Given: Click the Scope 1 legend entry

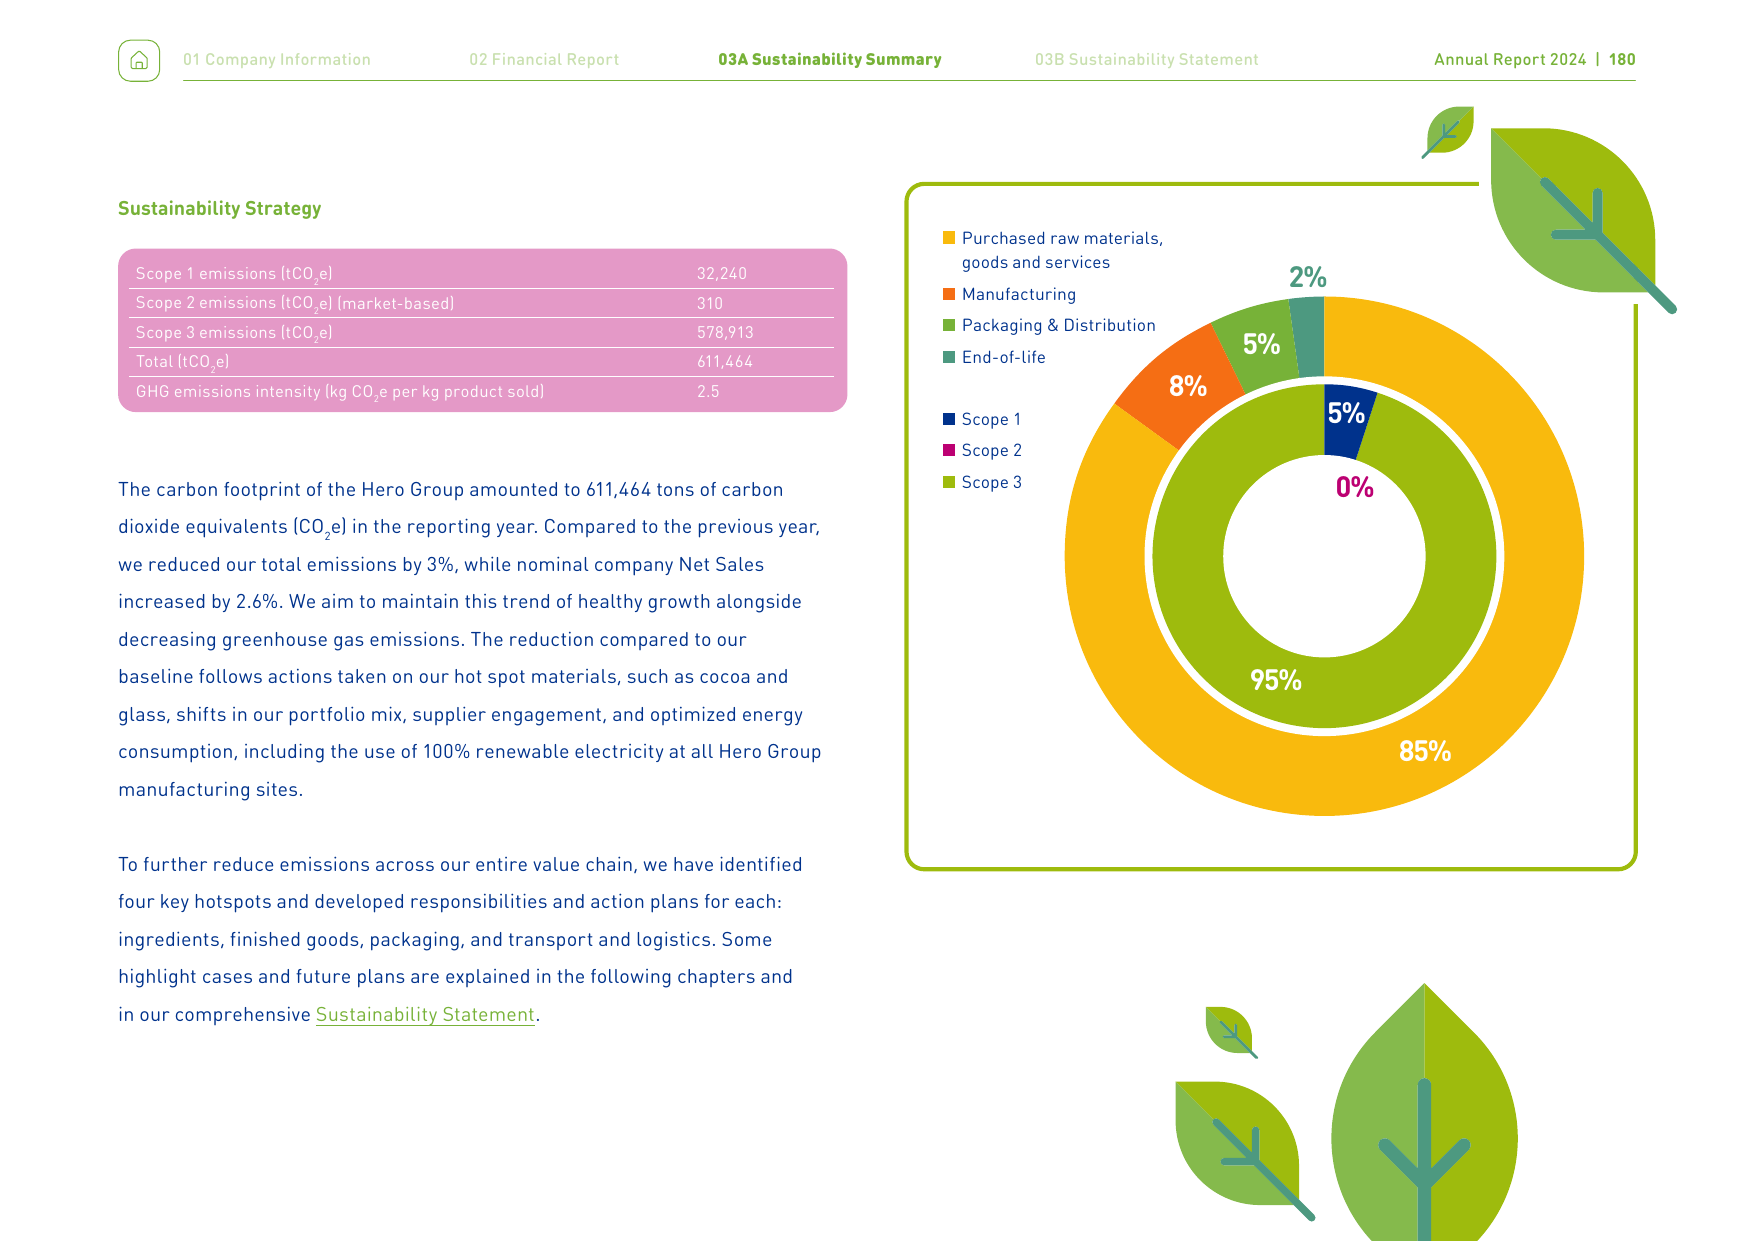Looking at the screenshot, I should [x=982, y=419].
